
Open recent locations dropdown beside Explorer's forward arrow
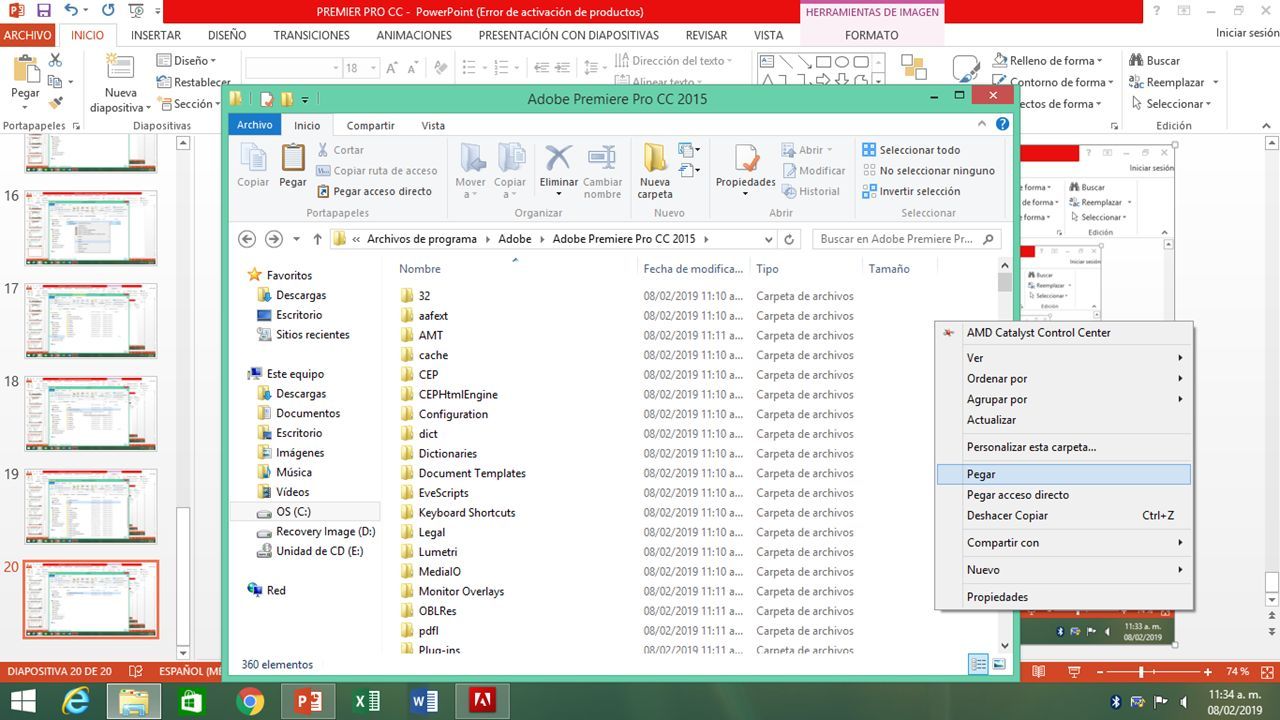[x=296, y=239]
